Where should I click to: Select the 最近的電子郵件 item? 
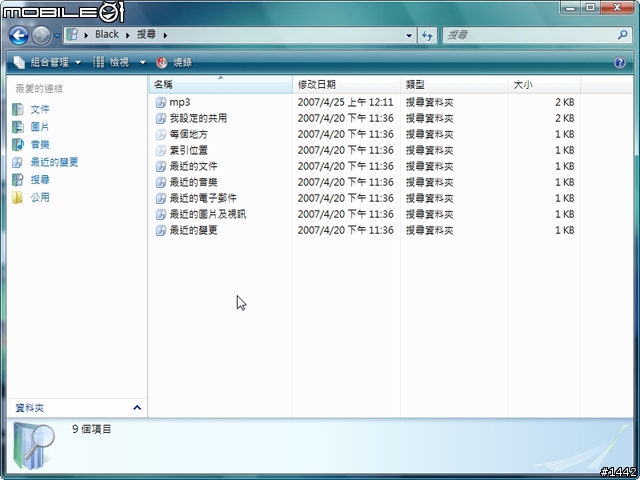point(203,198)
